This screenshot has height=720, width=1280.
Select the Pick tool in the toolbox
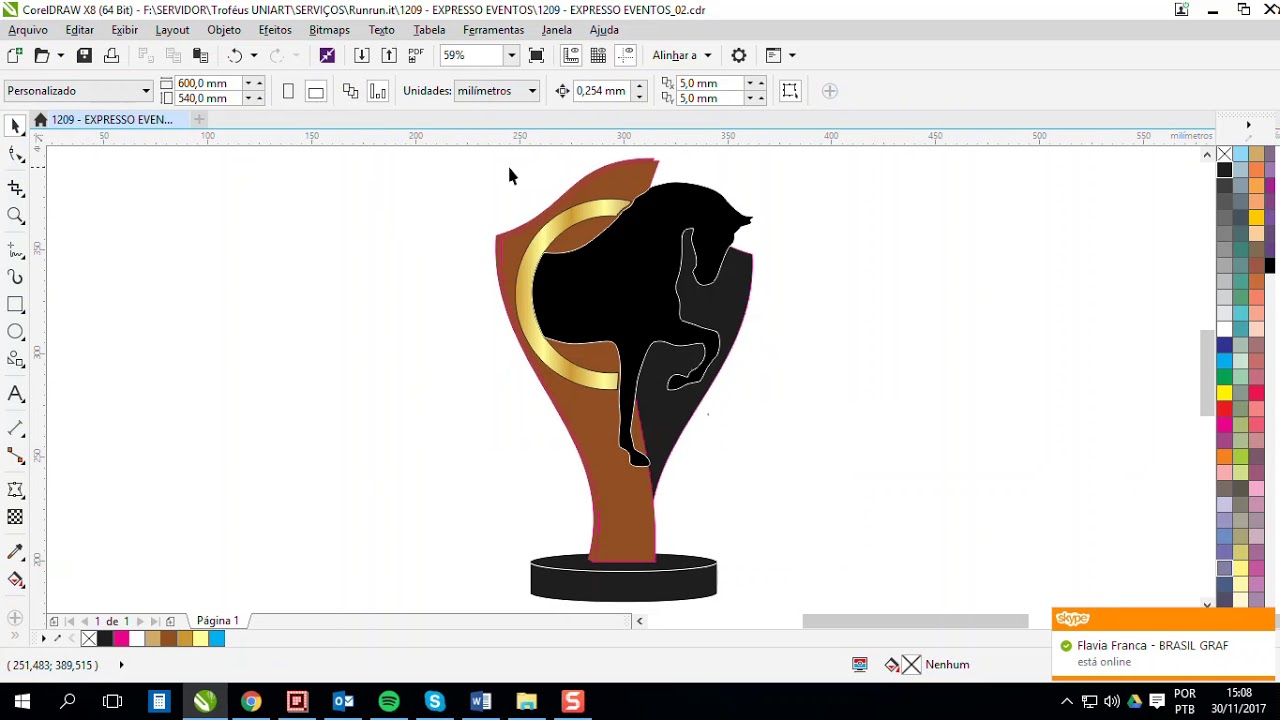coord(15,126)
